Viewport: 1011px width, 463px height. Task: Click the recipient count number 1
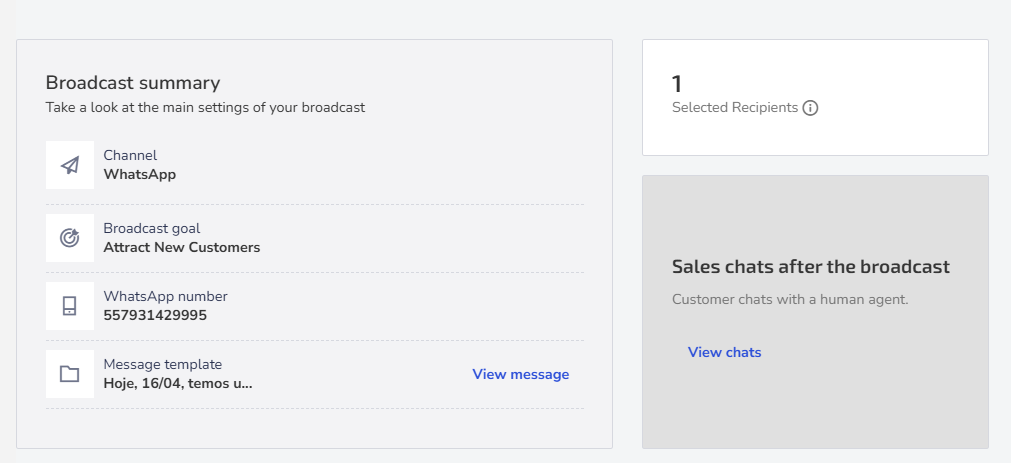point(677,84)
